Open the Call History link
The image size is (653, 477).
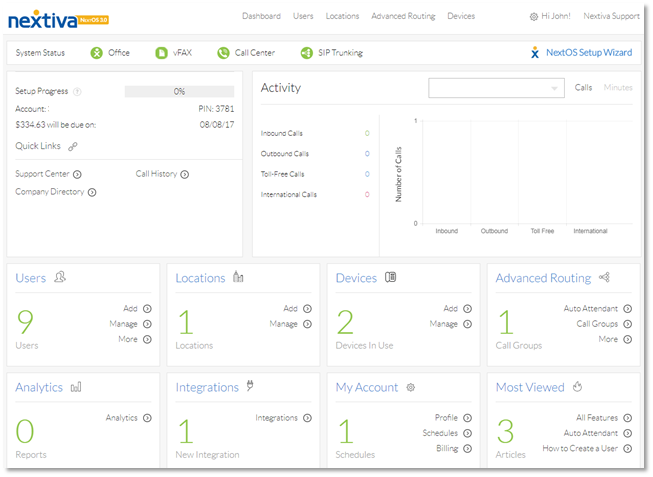pyautogui.click(x=162, y=174)
